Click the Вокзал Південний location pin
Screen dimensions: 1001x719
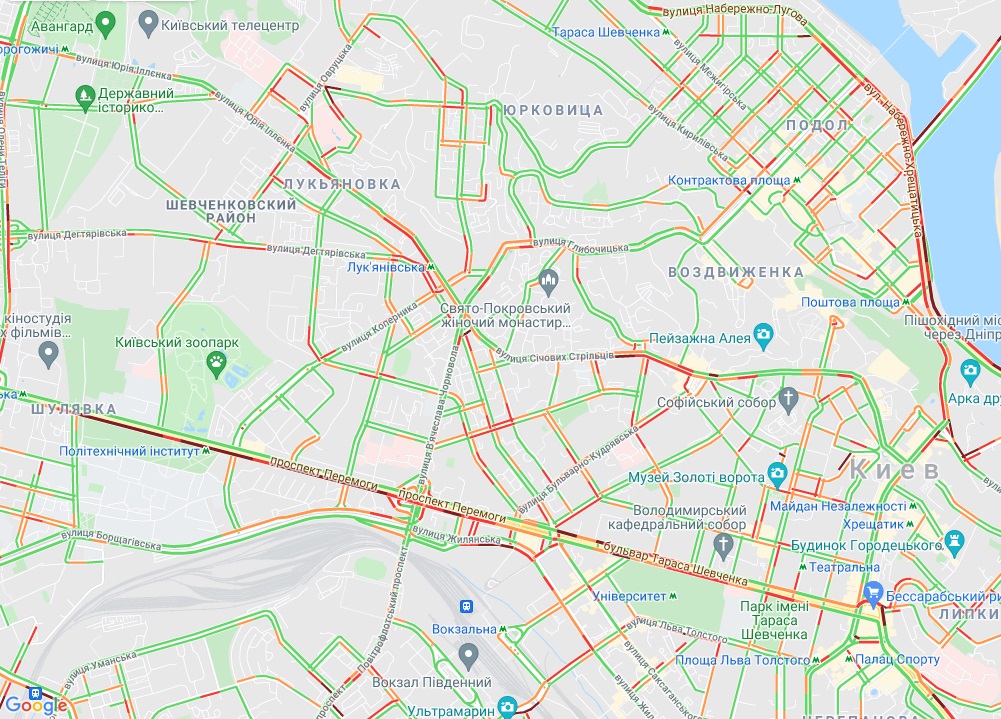pos(469,657)
